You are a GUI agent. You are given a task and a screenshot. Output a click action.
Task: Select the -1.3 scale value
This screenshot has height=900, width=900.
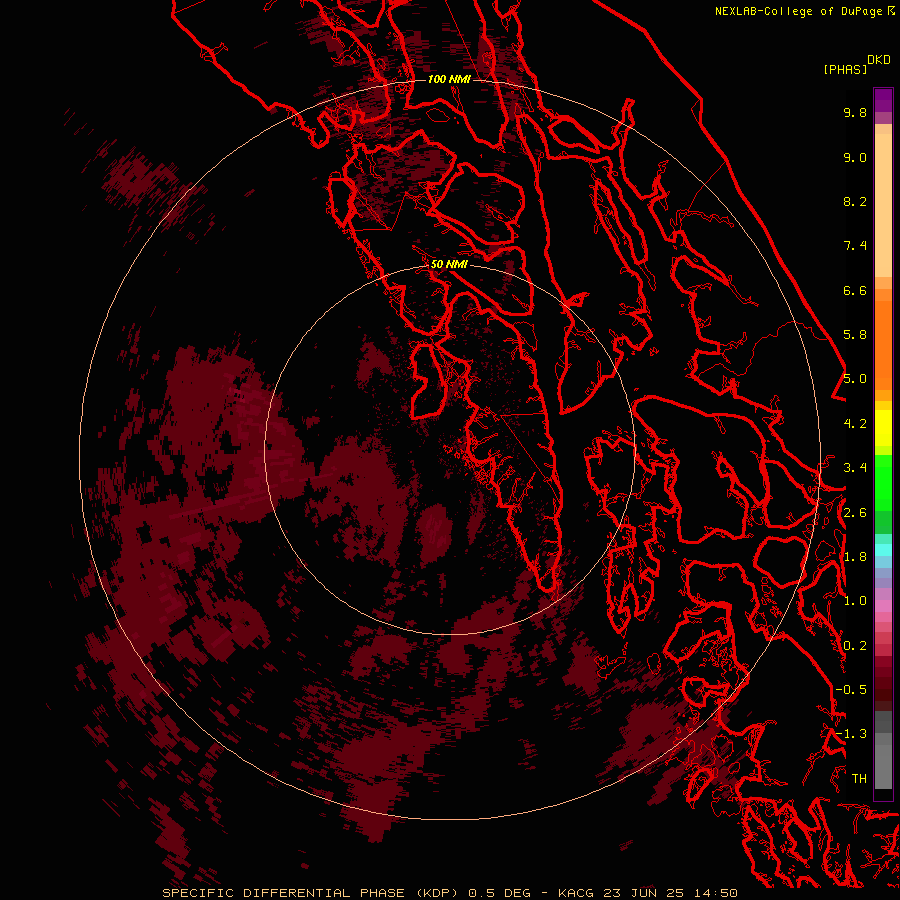(x=851, y=734)
